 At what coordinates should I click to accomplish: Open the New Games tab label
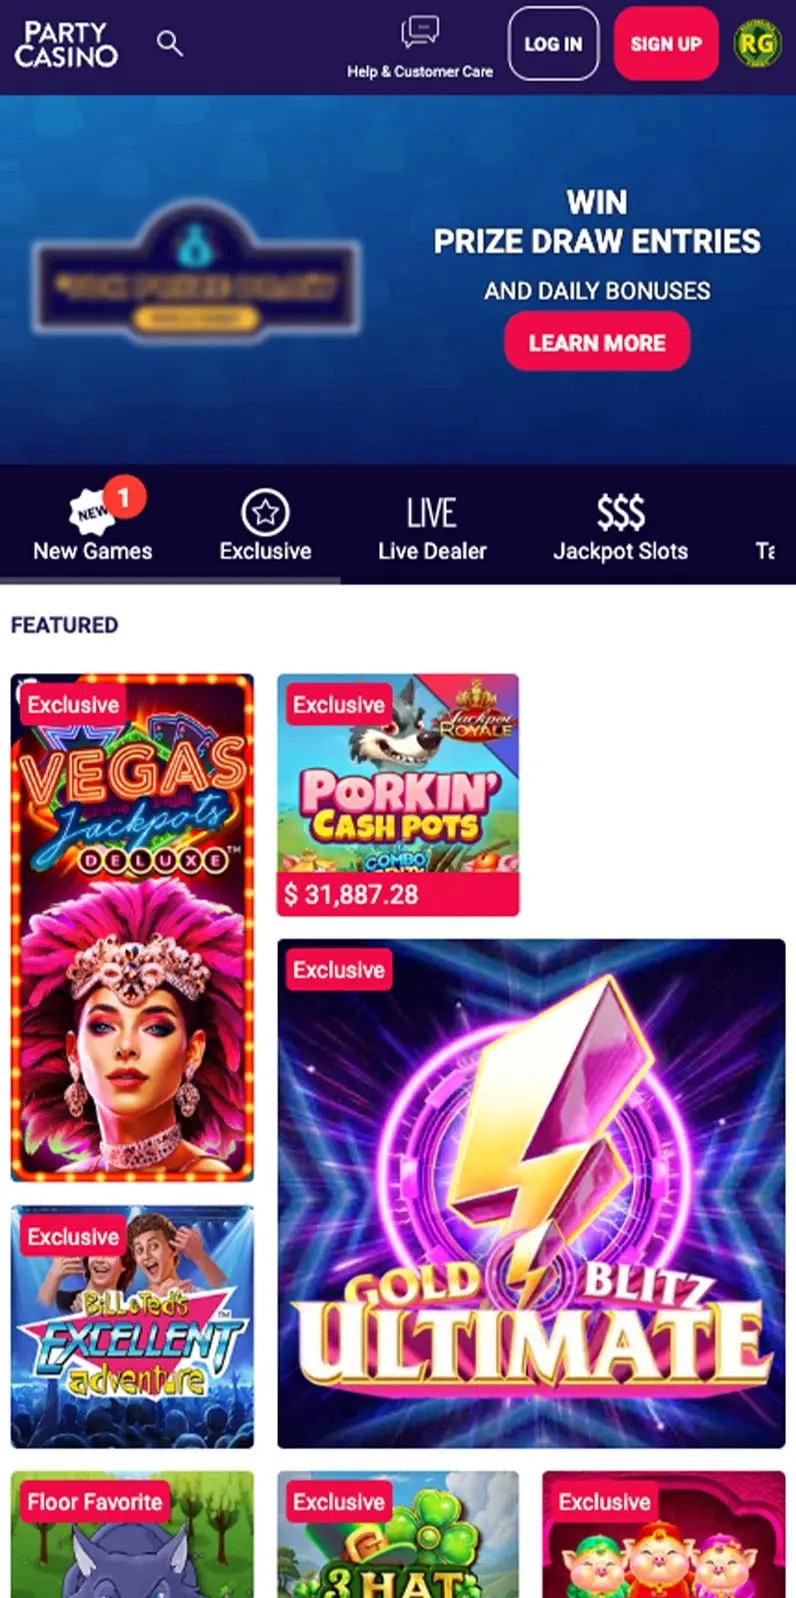pyautogui.click(x=93, y=551)
